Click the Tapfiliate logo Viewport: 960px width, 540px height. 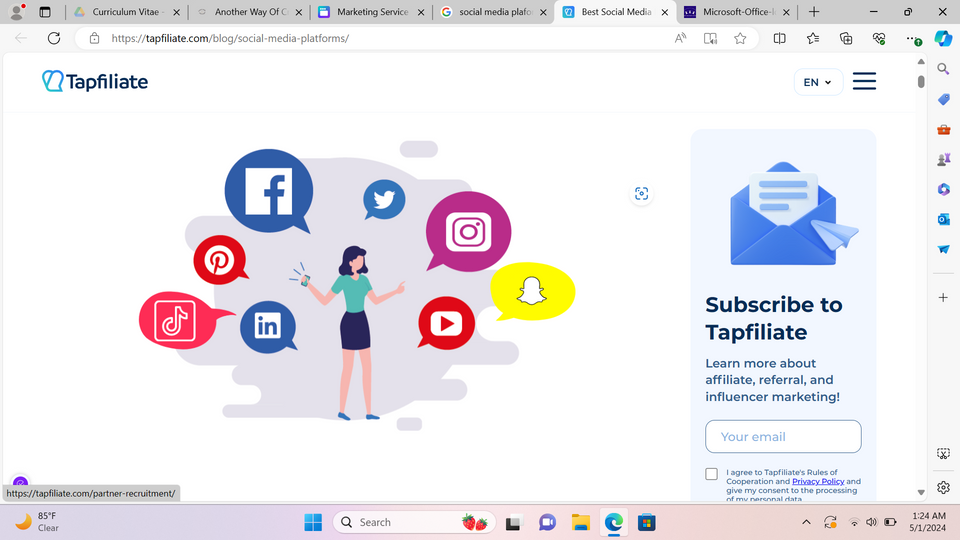pos(95,81)
